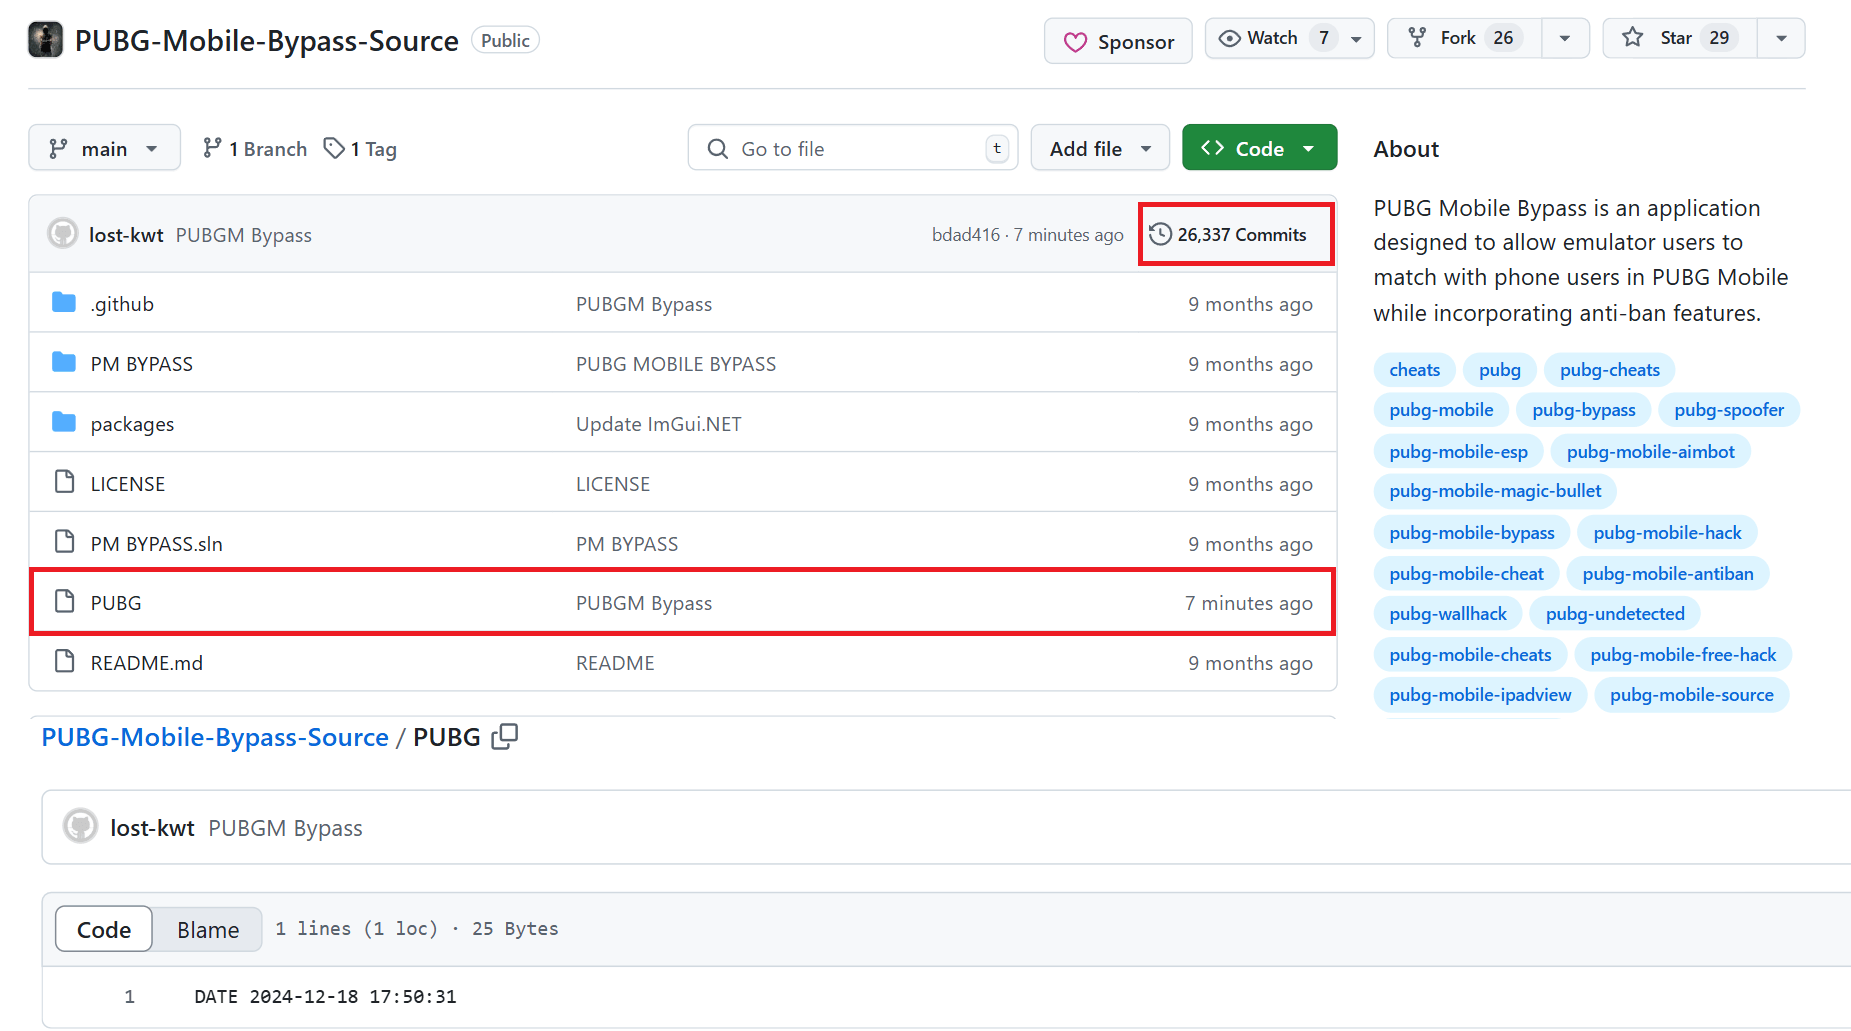The width and height of the screenshot is (1851, 1031).
Task: Open the README.md file
Action: tap(146, 662)
